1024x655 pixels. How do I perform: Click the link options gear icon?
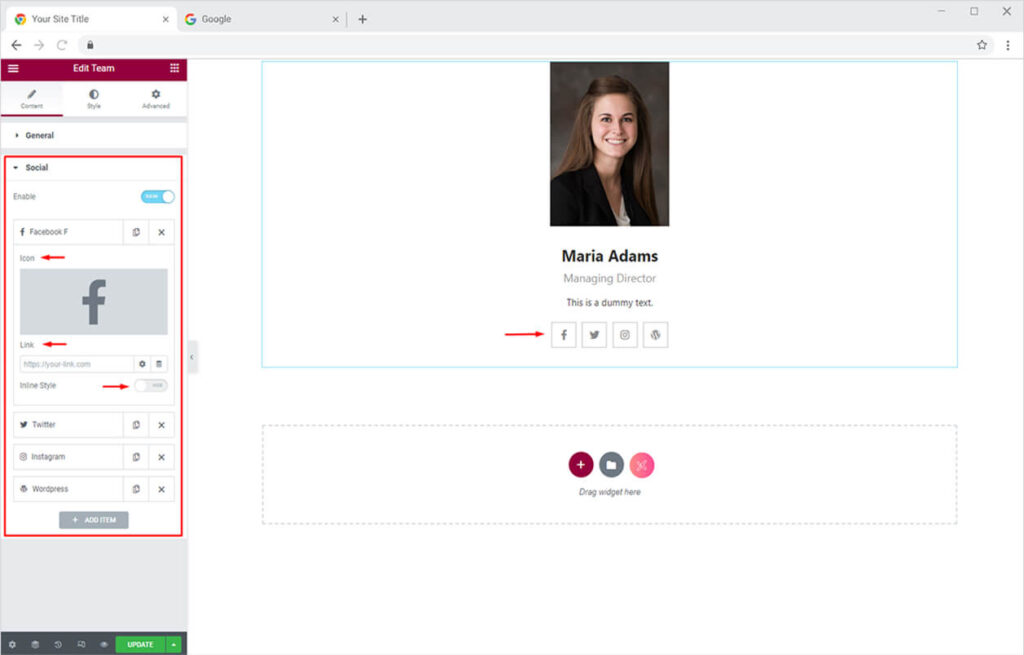142,364
